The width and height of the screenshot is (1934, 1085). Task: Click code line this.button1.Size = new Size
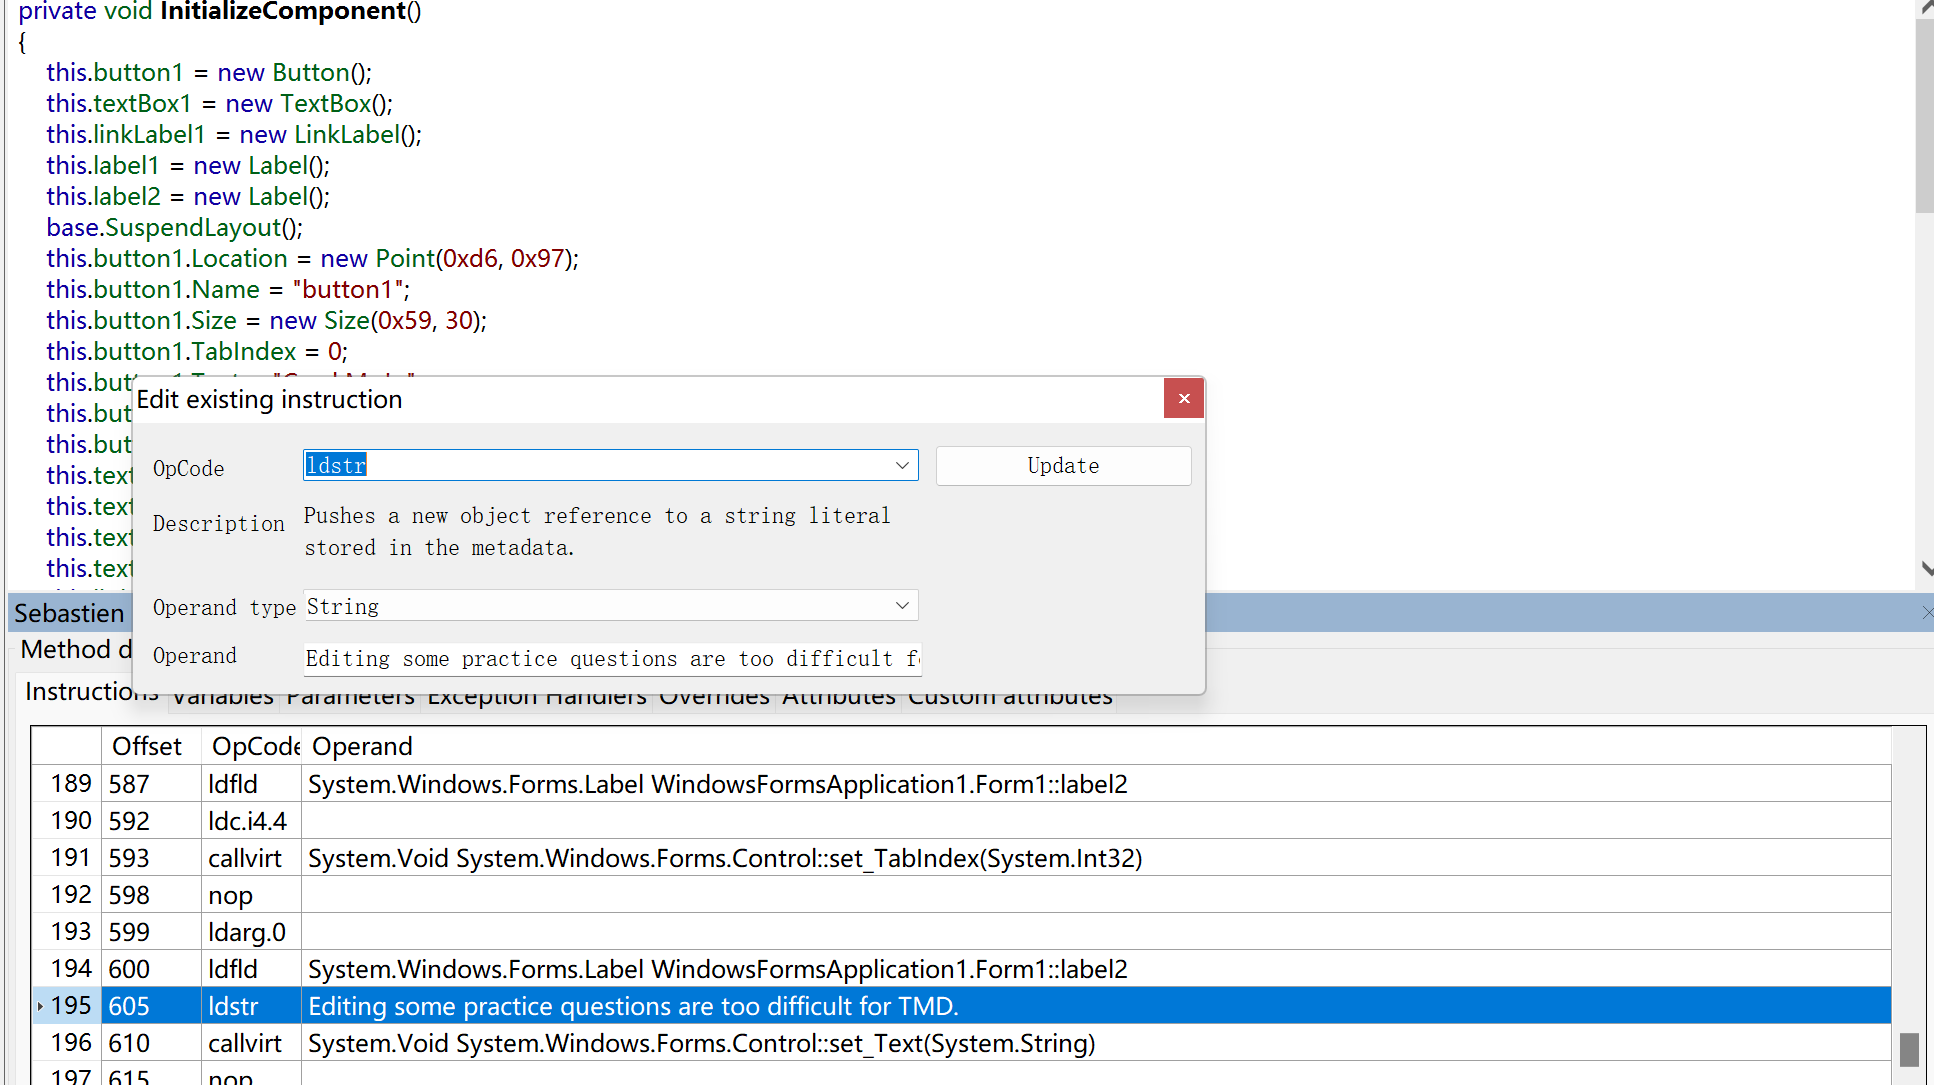point(266,321)
